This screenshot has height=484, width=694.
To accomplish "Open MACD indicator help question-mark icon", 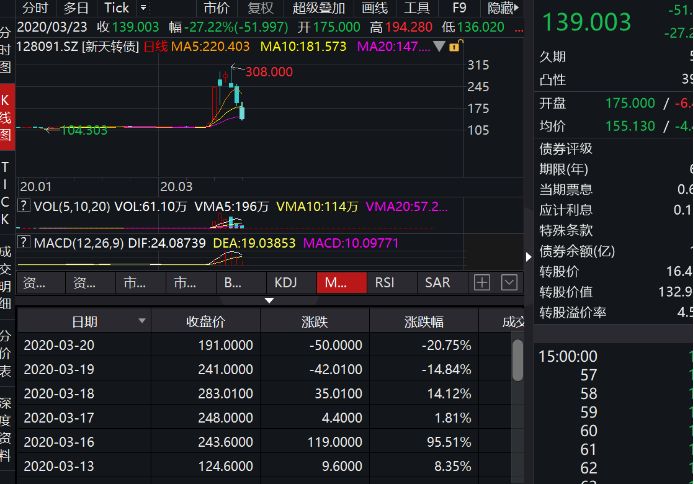I will [25, 243].
